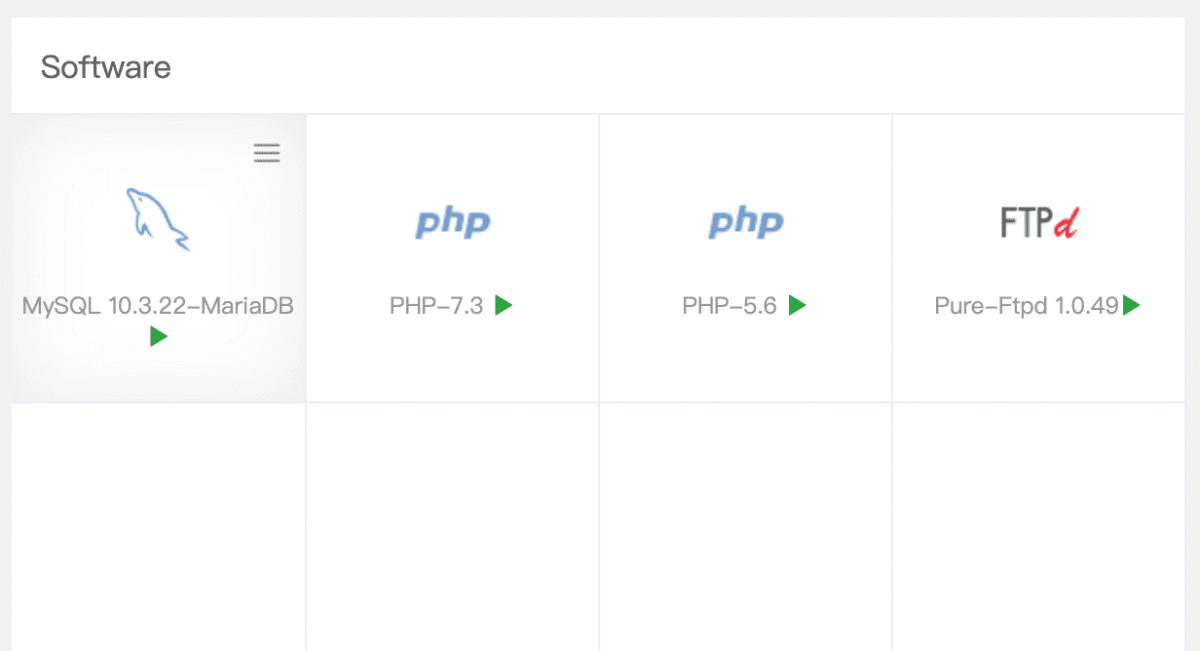
Task: Click the Software panel heading
Action: (x=106, y=67)
